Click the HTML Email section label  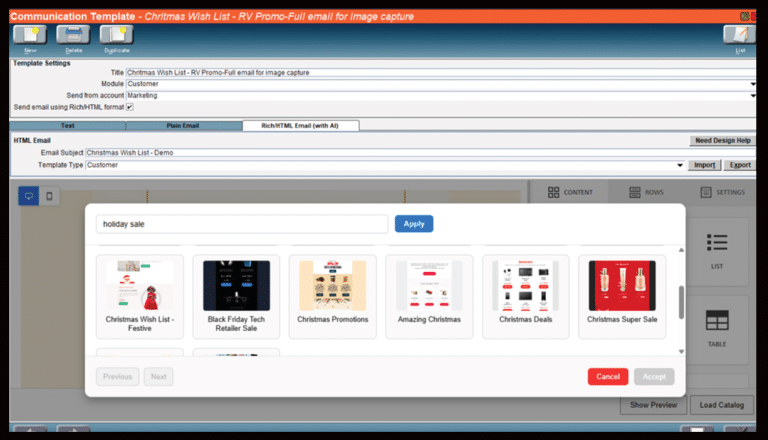click(32, 141)
